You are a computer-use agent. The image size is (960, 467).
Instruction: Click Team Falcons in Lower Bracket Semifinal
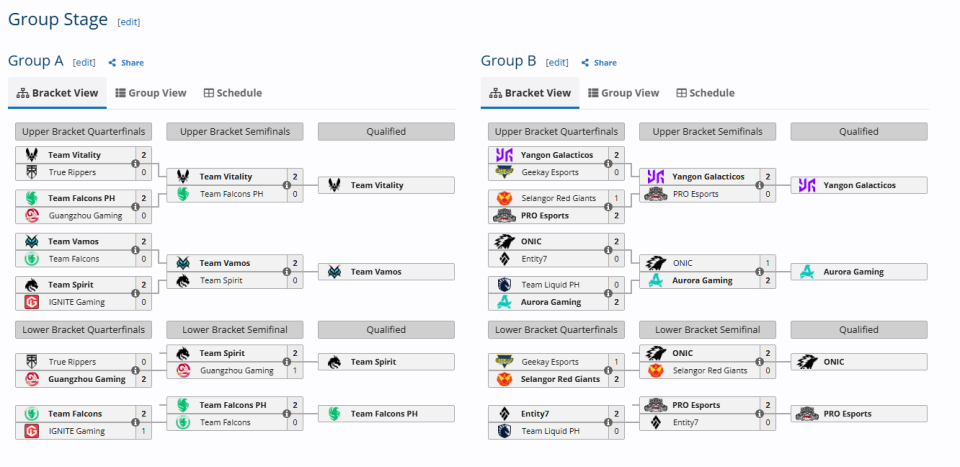[225, 422]
